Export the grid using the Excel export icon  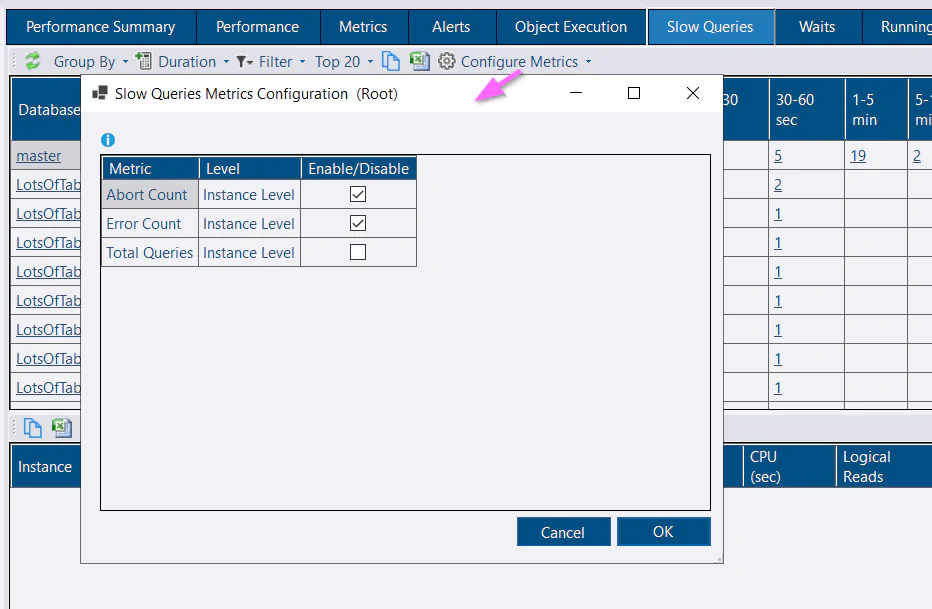coord(419,61)
